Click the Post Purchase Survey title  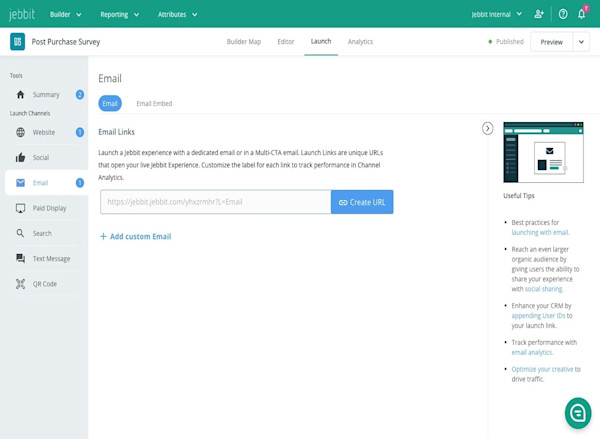coord(66,42)
